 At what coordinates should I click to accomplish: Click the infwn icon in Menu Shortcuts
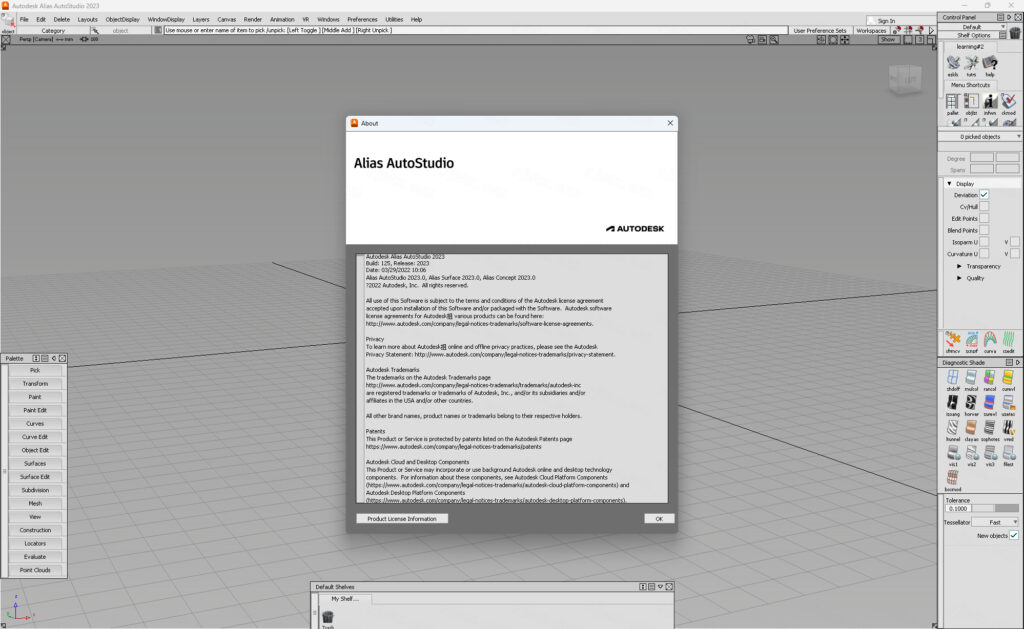pyautogui.click(x=989, y=101)
